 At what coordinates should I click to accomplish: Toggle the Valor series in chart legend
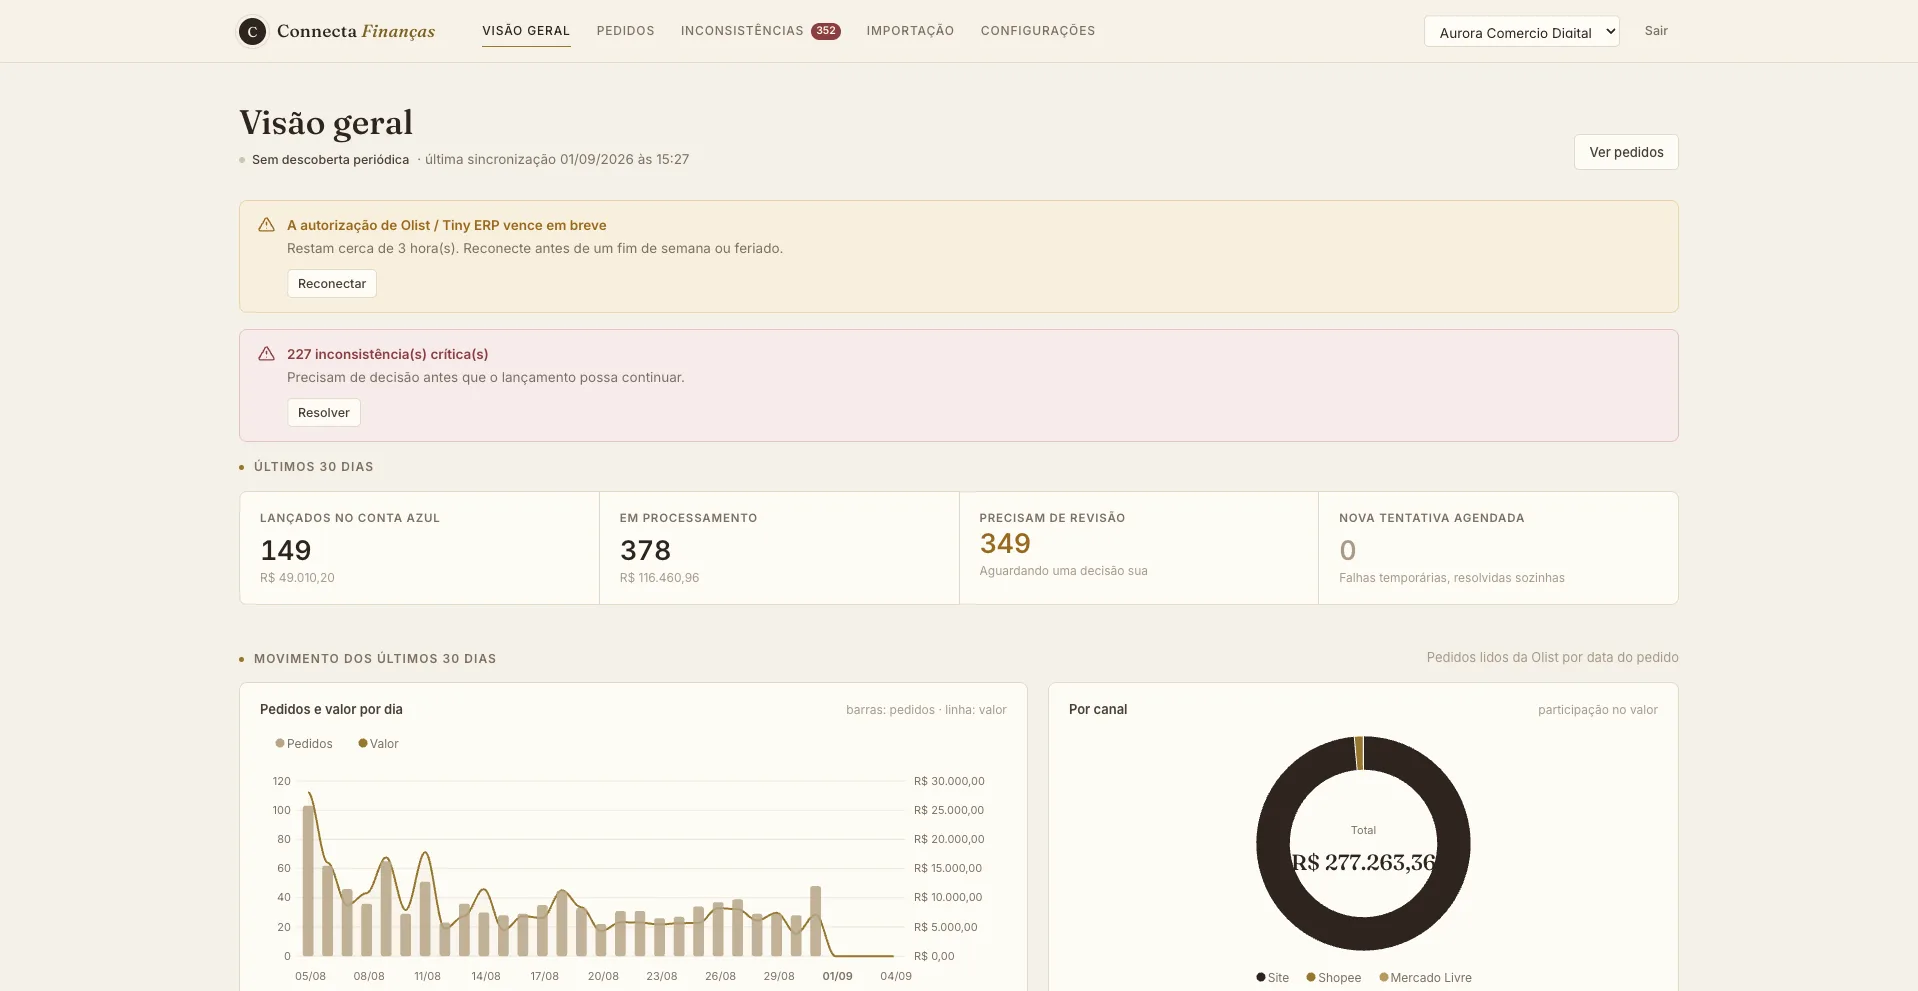(378, 744)
